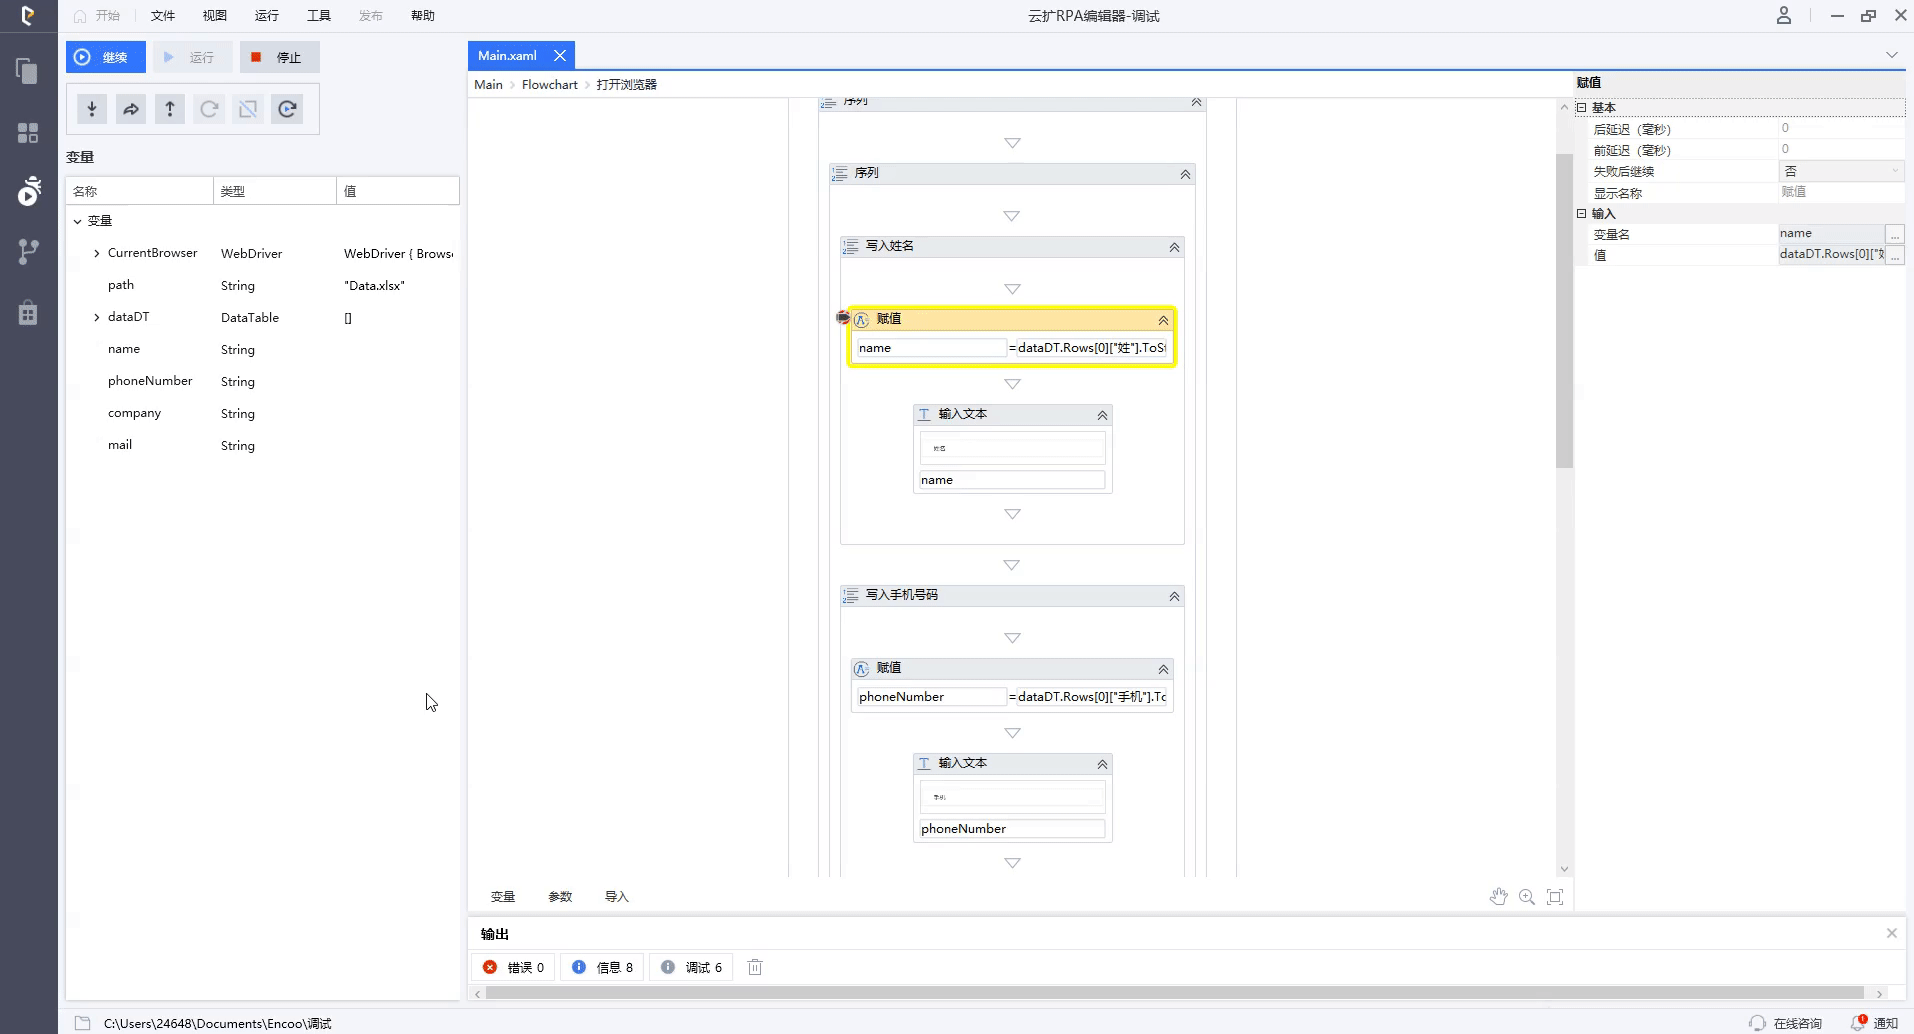This screenshot has width=1914, height=1034.
Task: Expand the dataDT variable row
Action: pos(97,317)
